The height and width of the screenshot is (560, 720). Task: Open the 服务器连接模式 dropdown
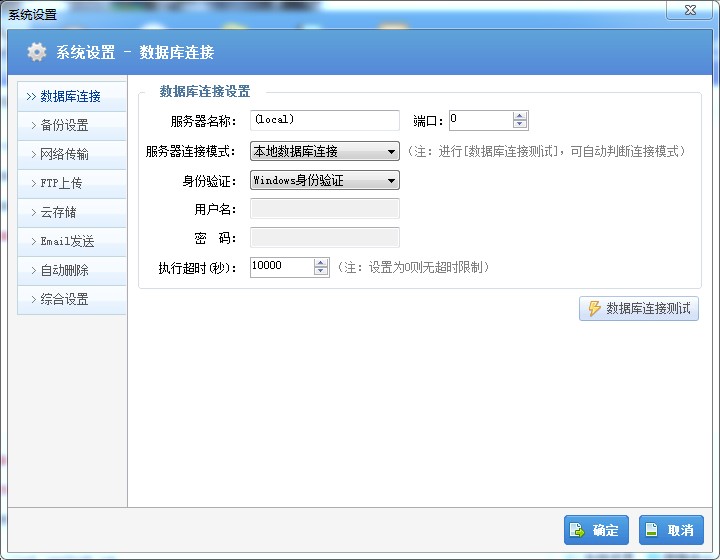[x=325, y=151]
